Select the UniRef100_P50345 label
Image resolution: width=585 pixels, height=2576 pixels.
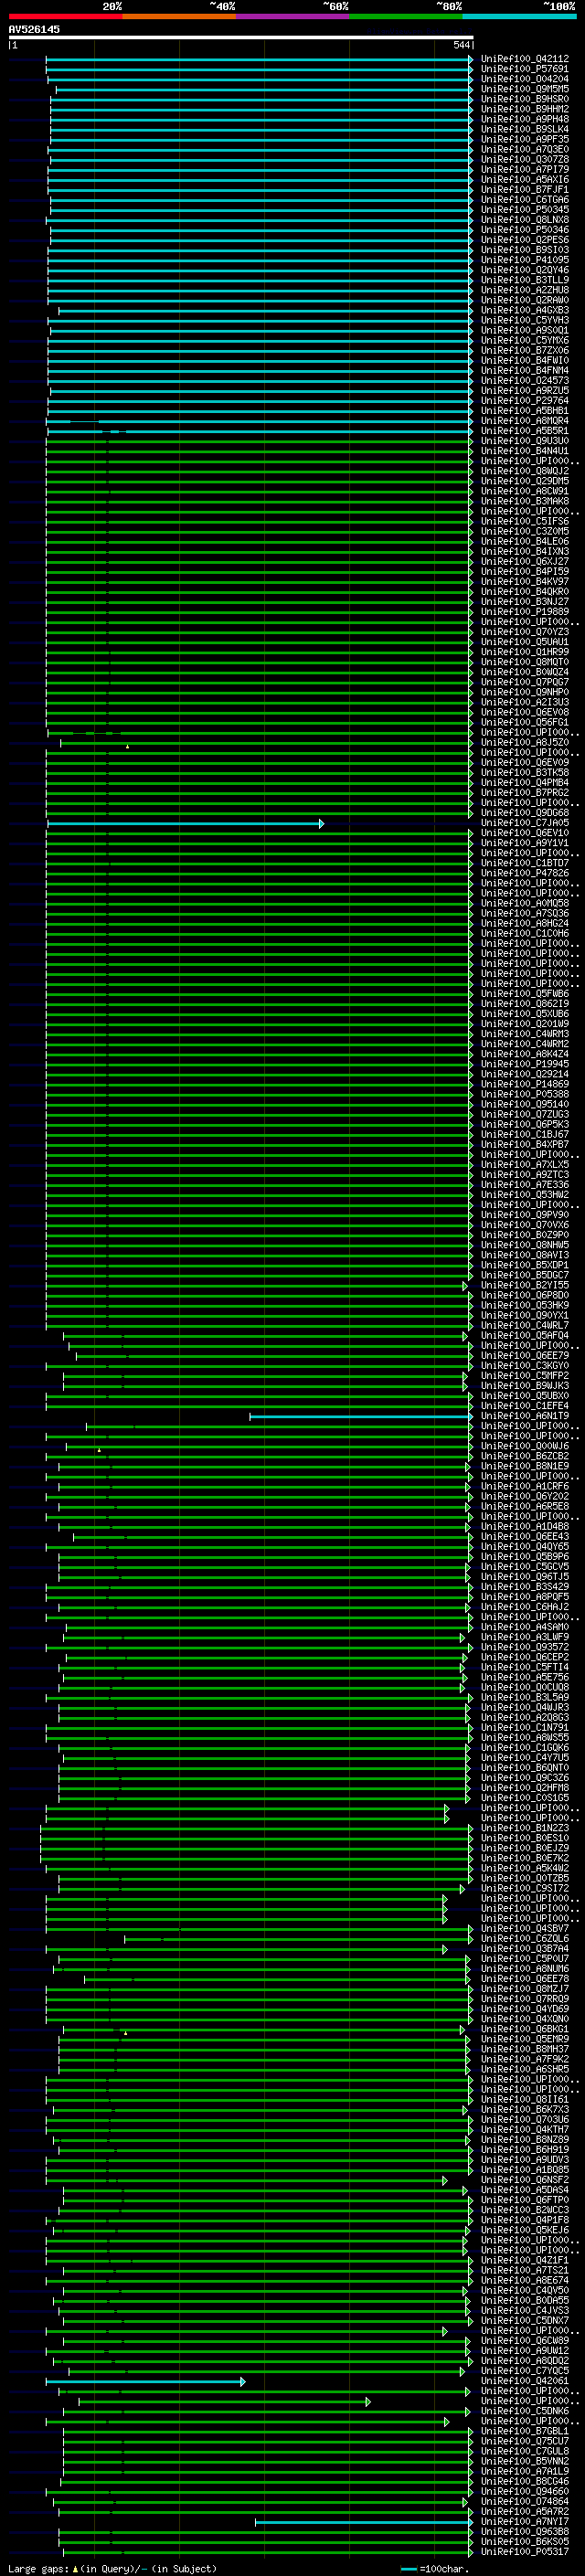[525, 210]
